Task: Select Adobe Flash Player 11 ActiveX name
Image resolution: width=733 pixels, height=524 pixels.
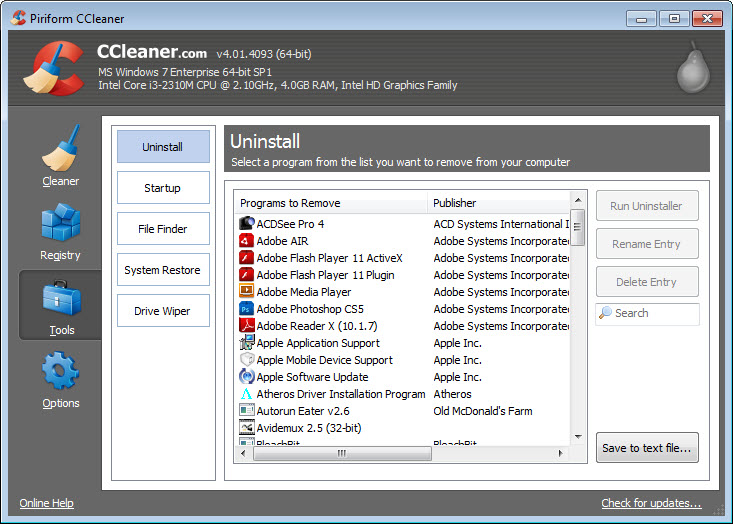Action: (330, 258)
